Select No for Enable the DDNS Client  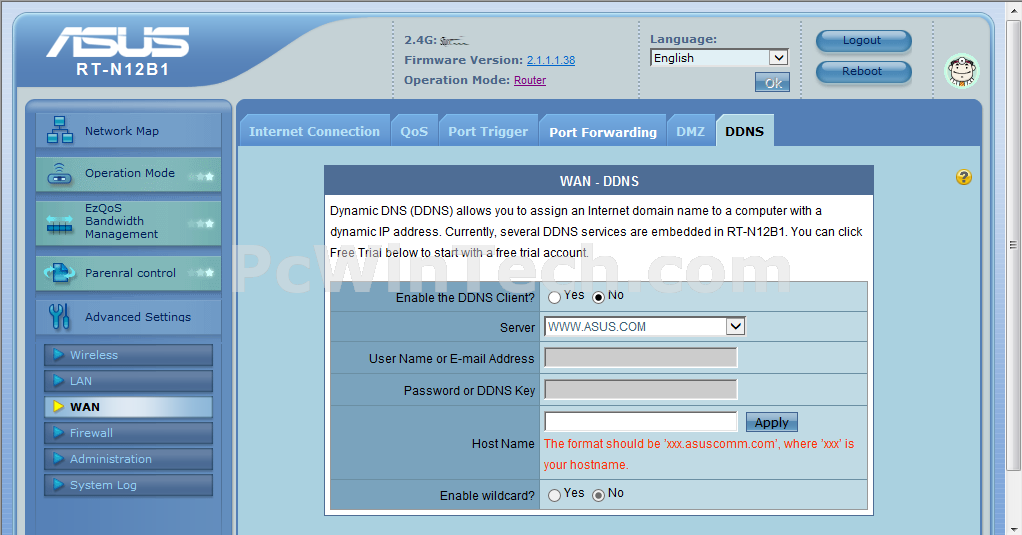598,297
